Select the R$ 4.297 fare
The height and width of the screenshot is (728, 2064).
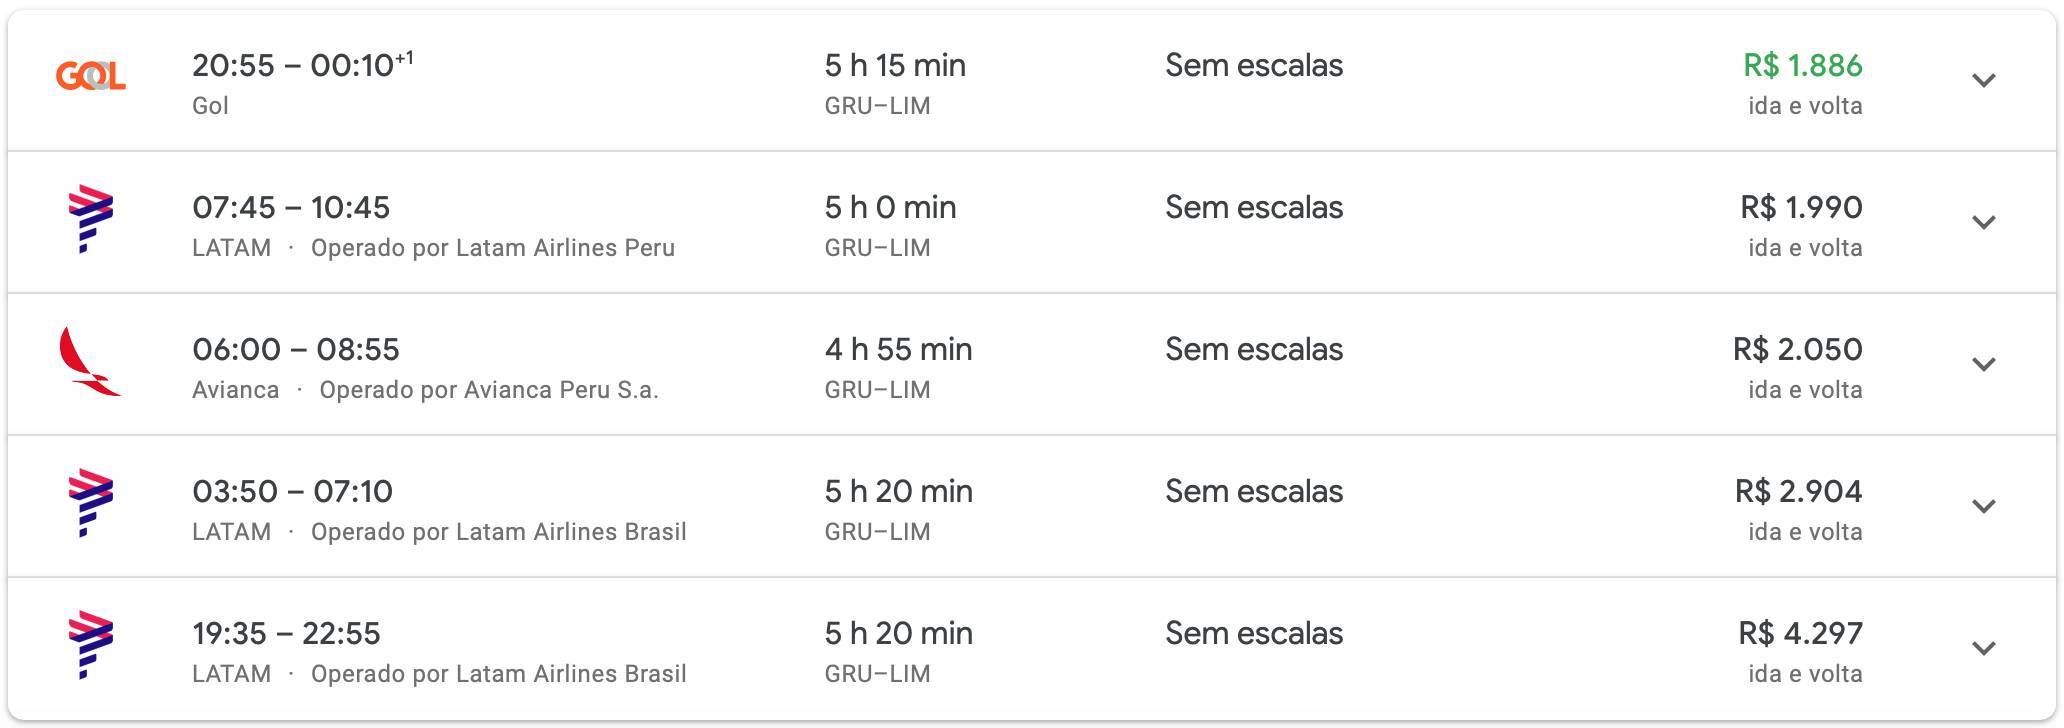1801,634
